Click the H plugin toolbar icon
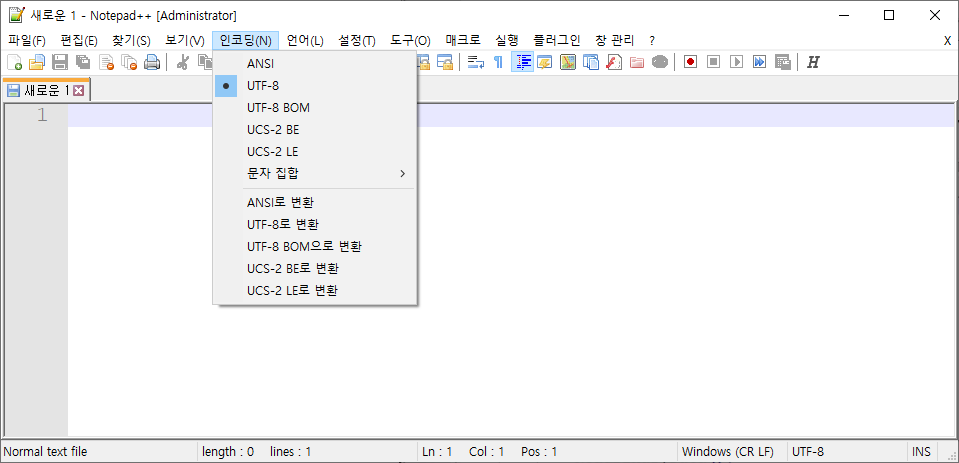 tap(813, 62)
